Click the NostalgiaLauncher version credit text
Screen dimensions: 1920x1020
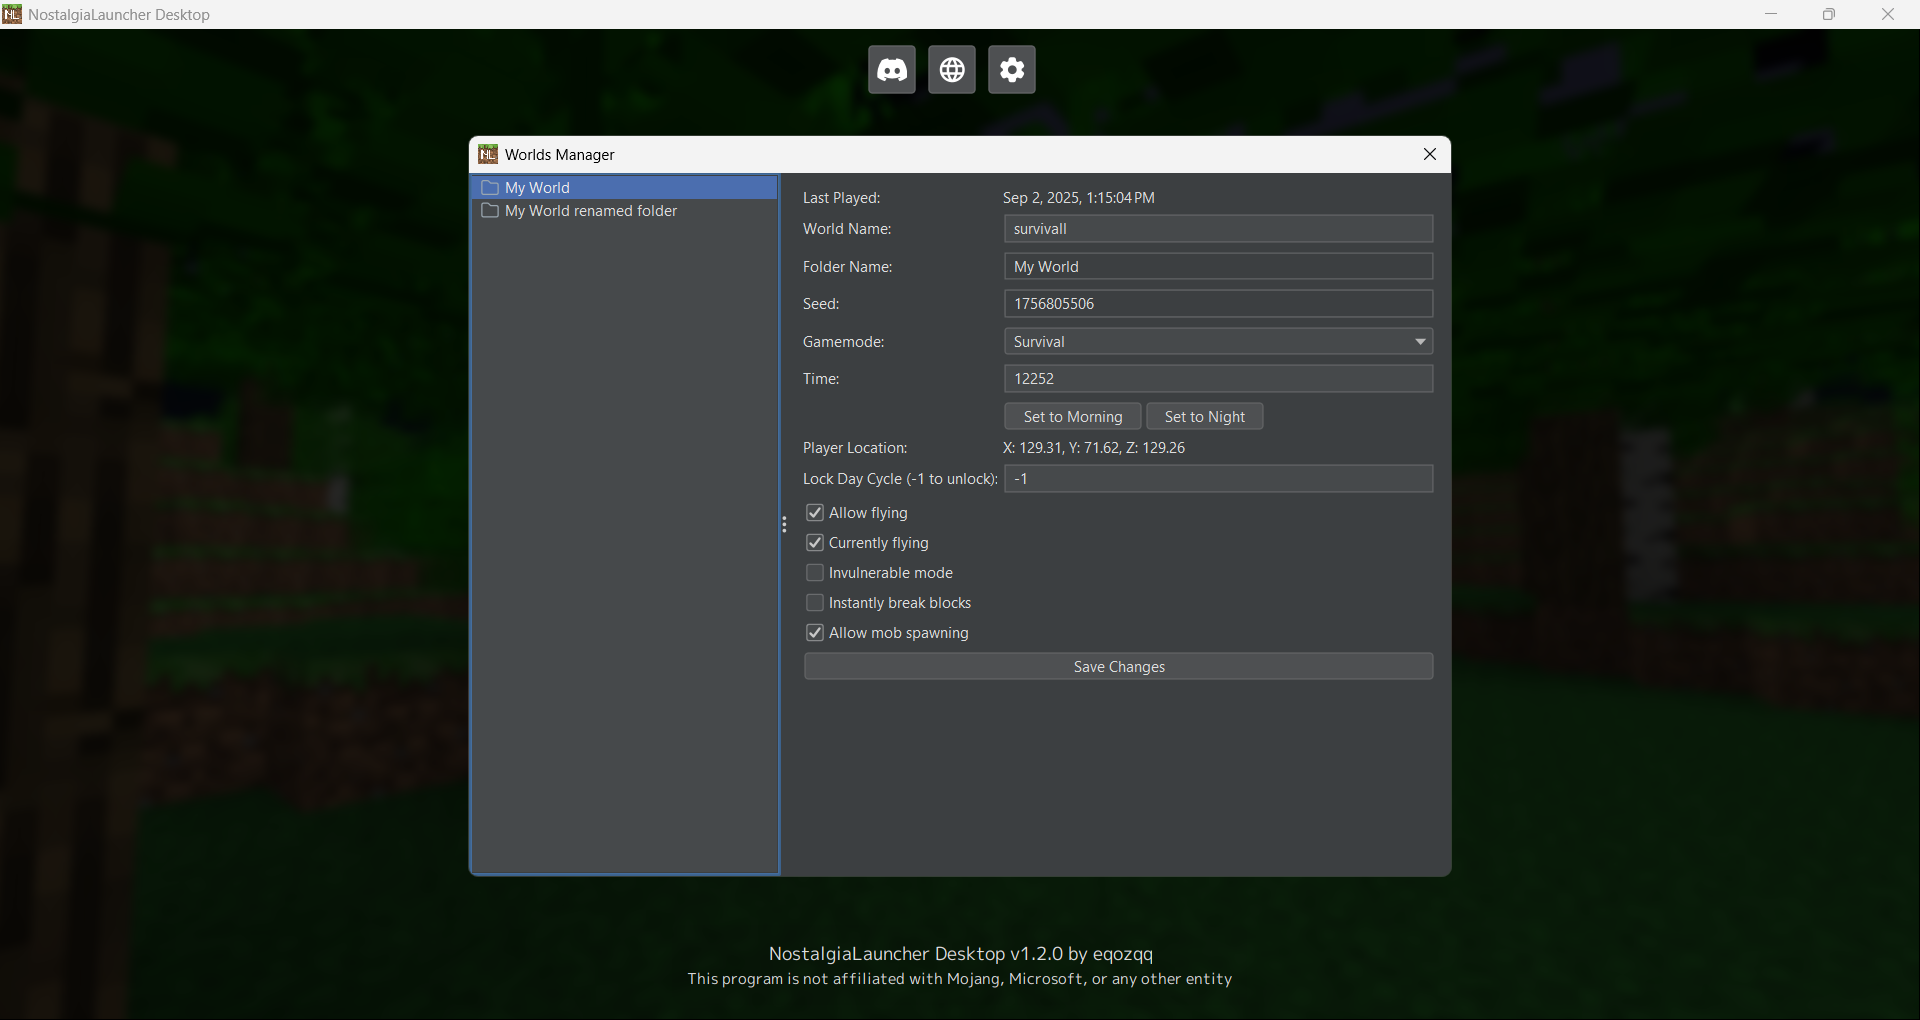(961, 954)
